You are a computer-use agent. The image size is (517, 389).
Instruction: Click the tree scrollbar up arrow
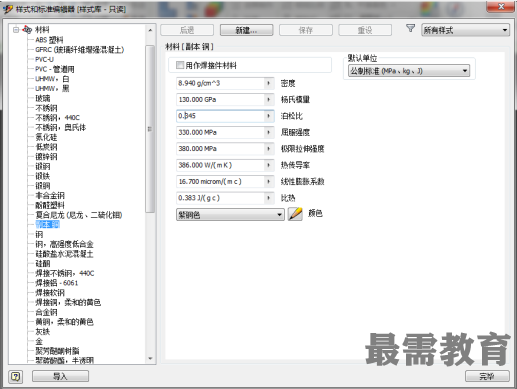click(x=150, y=30)
